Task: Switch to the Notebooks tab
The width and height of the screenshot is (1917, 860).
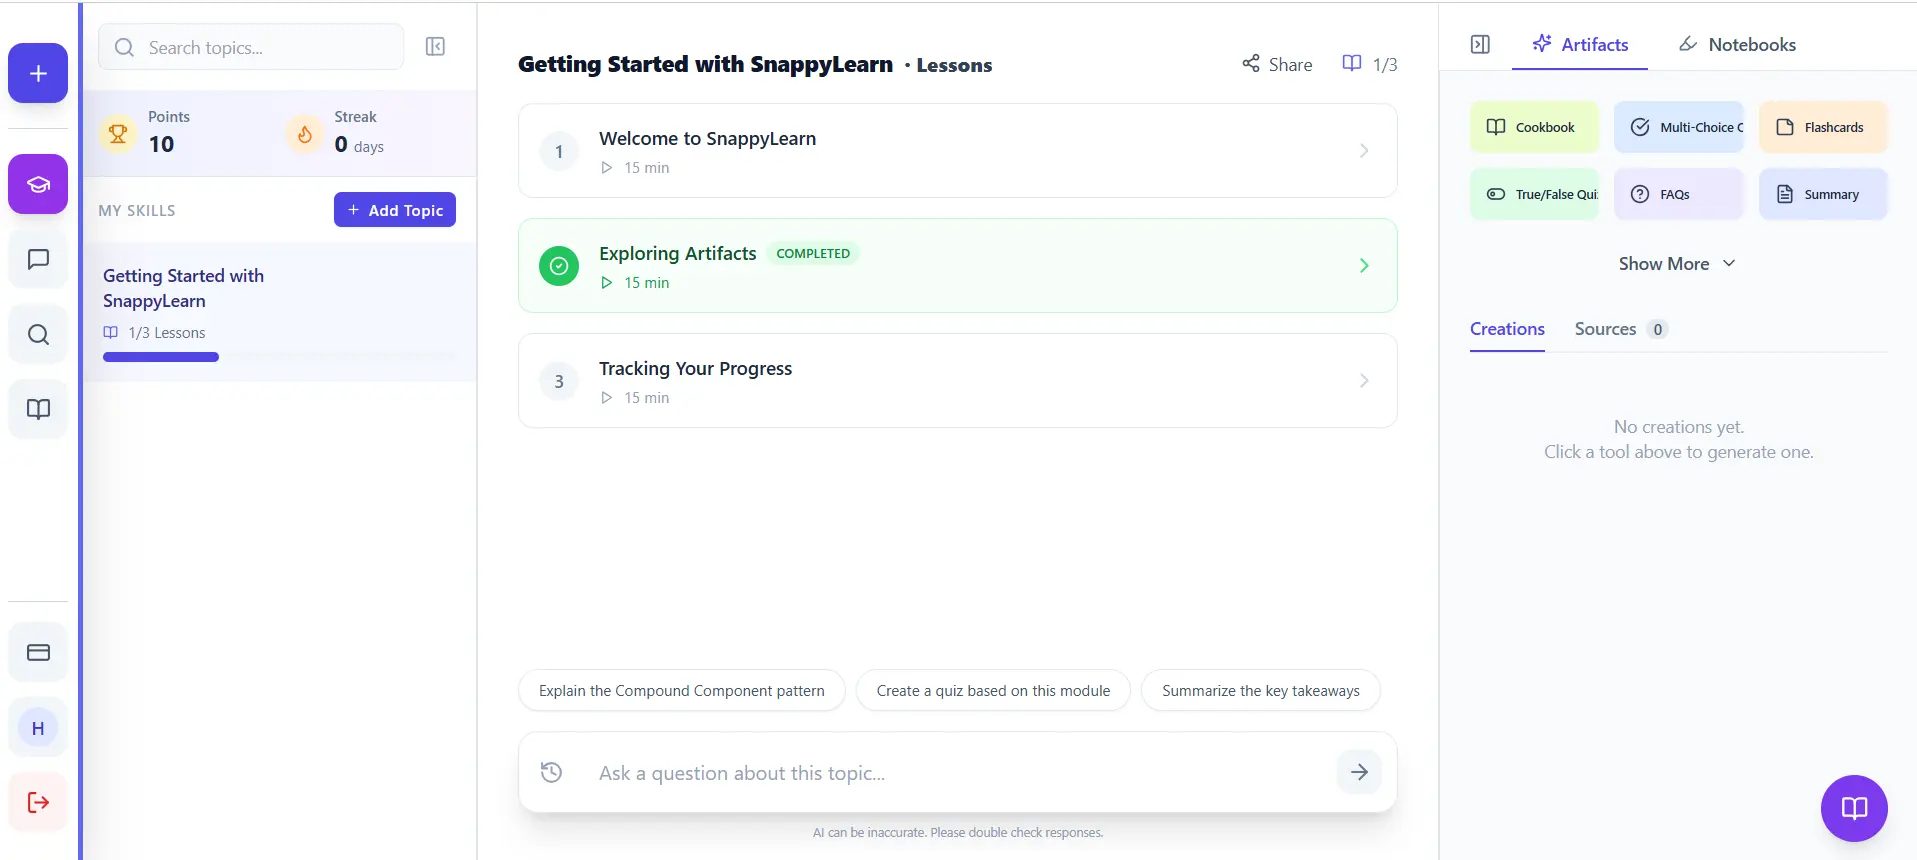Action: (1737, 44)
